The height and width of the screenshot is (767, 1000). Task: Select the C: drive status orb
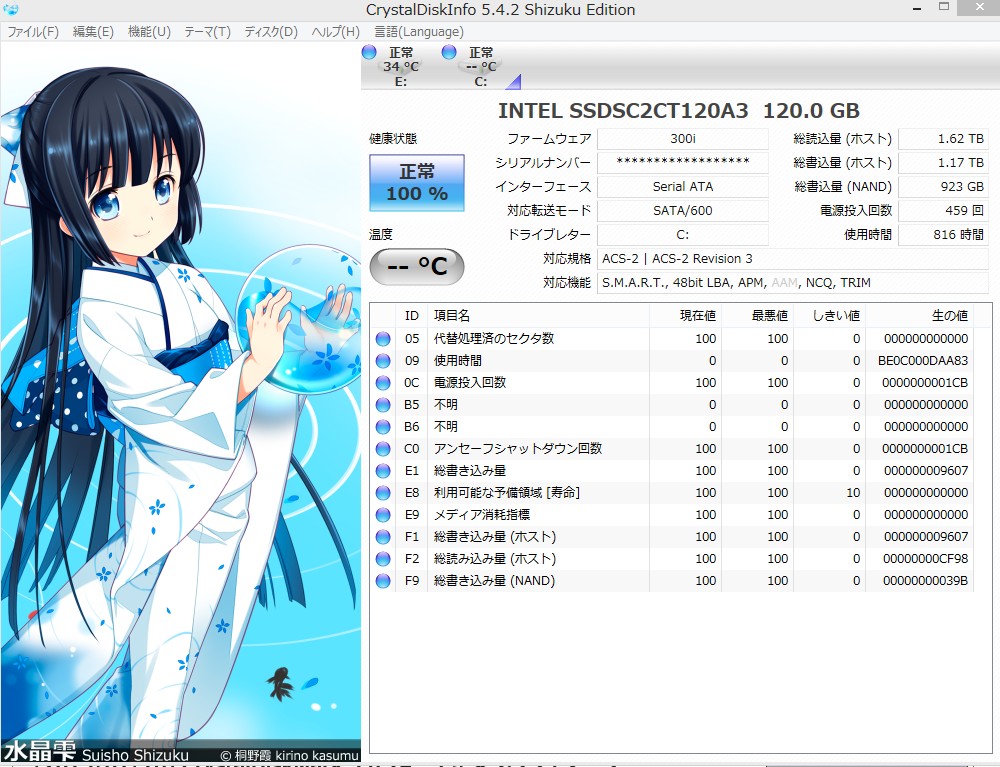click(449, 52)
